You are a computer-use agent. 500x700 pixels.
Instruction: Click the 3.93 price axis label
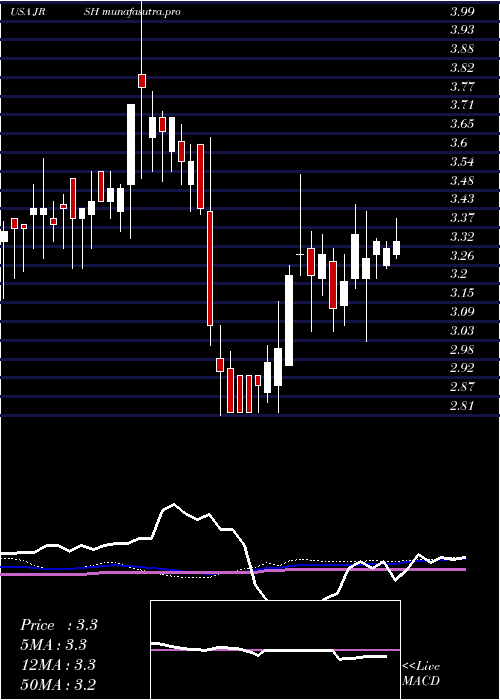pos(462,30)
